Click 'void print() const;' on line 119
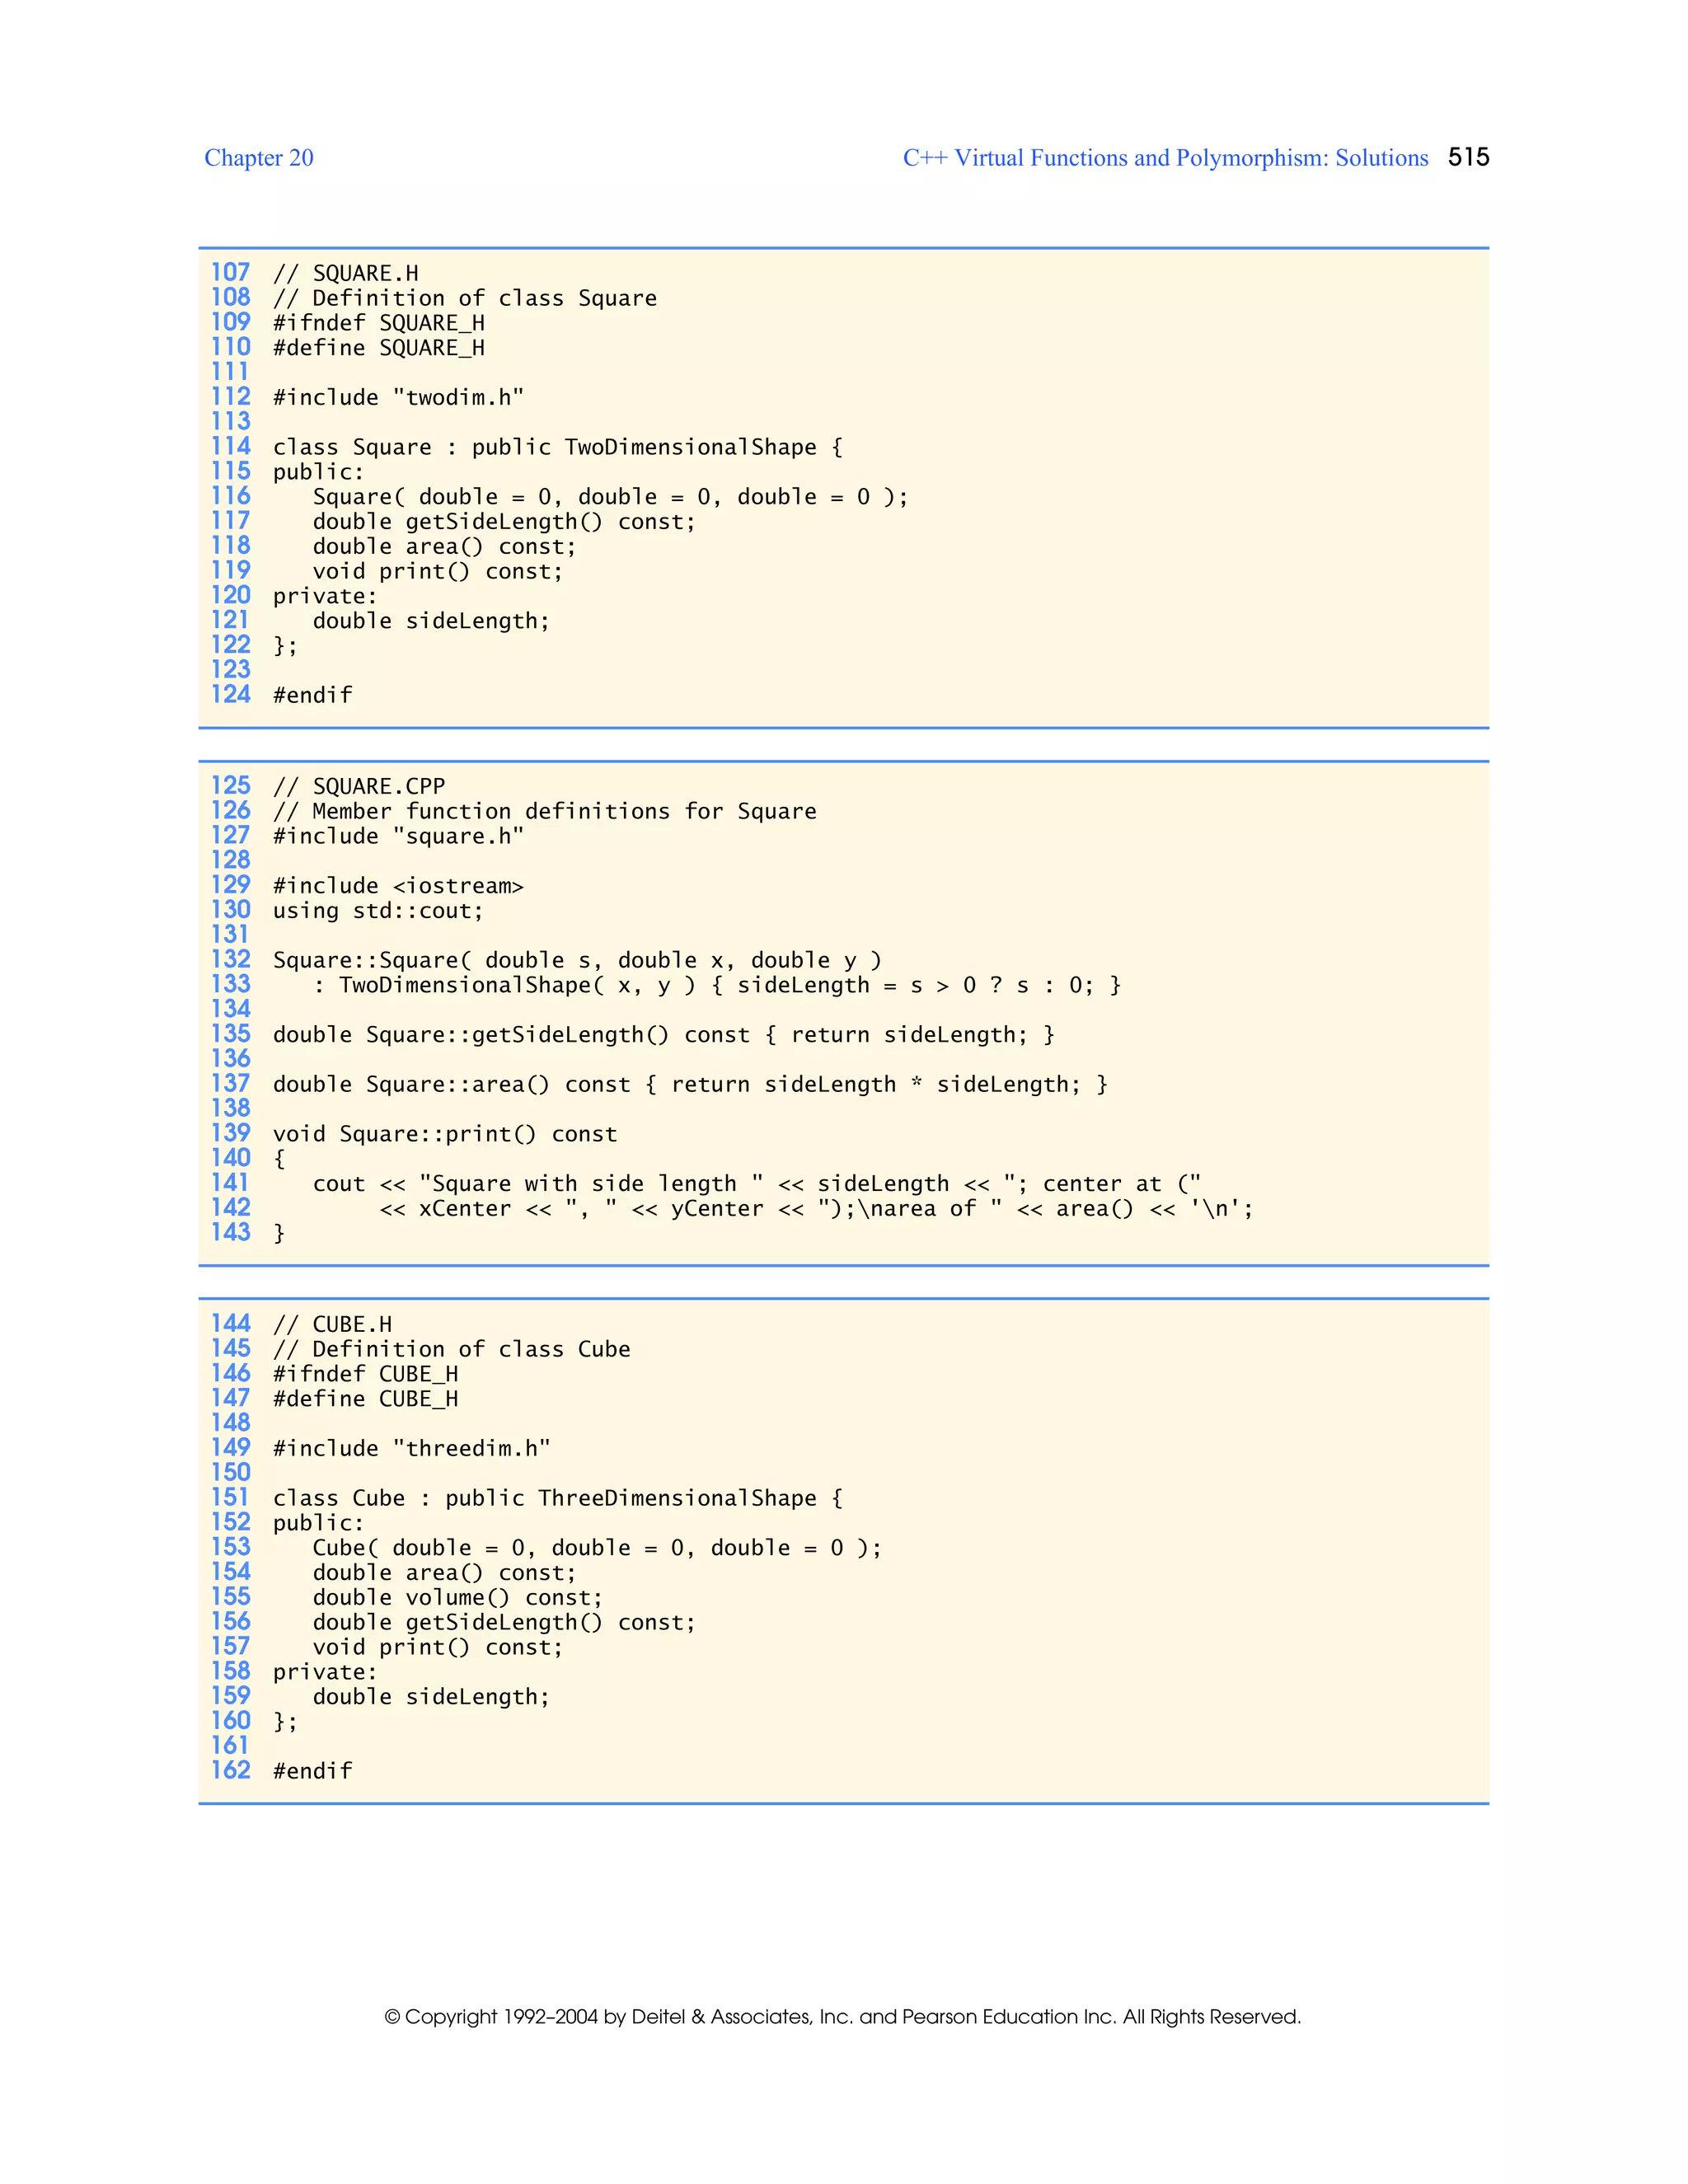1688x2184 pixels. [x=438, y=572]
